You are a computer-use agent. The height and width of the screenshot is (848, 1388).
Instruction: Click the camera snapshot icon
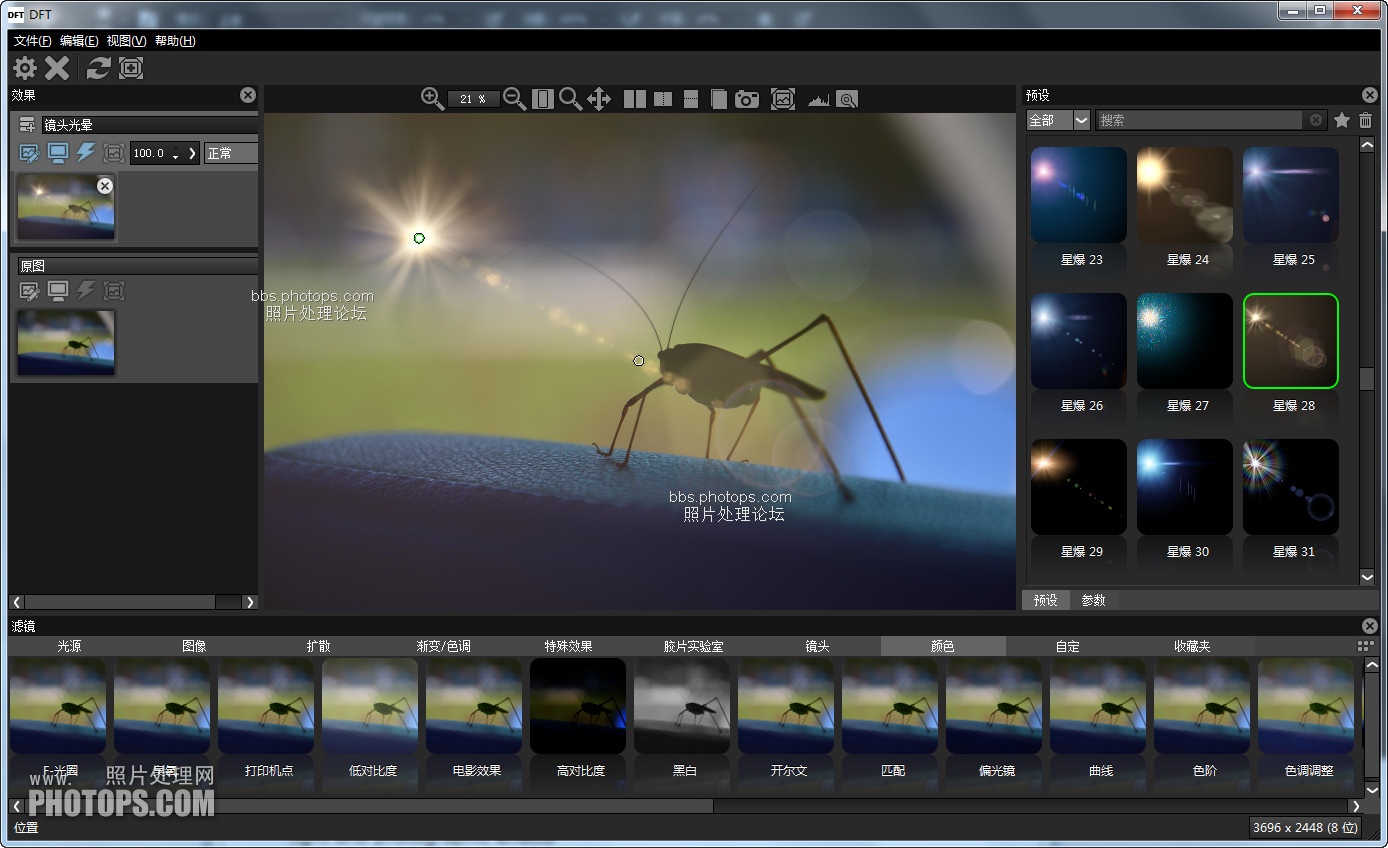(747, 99)
